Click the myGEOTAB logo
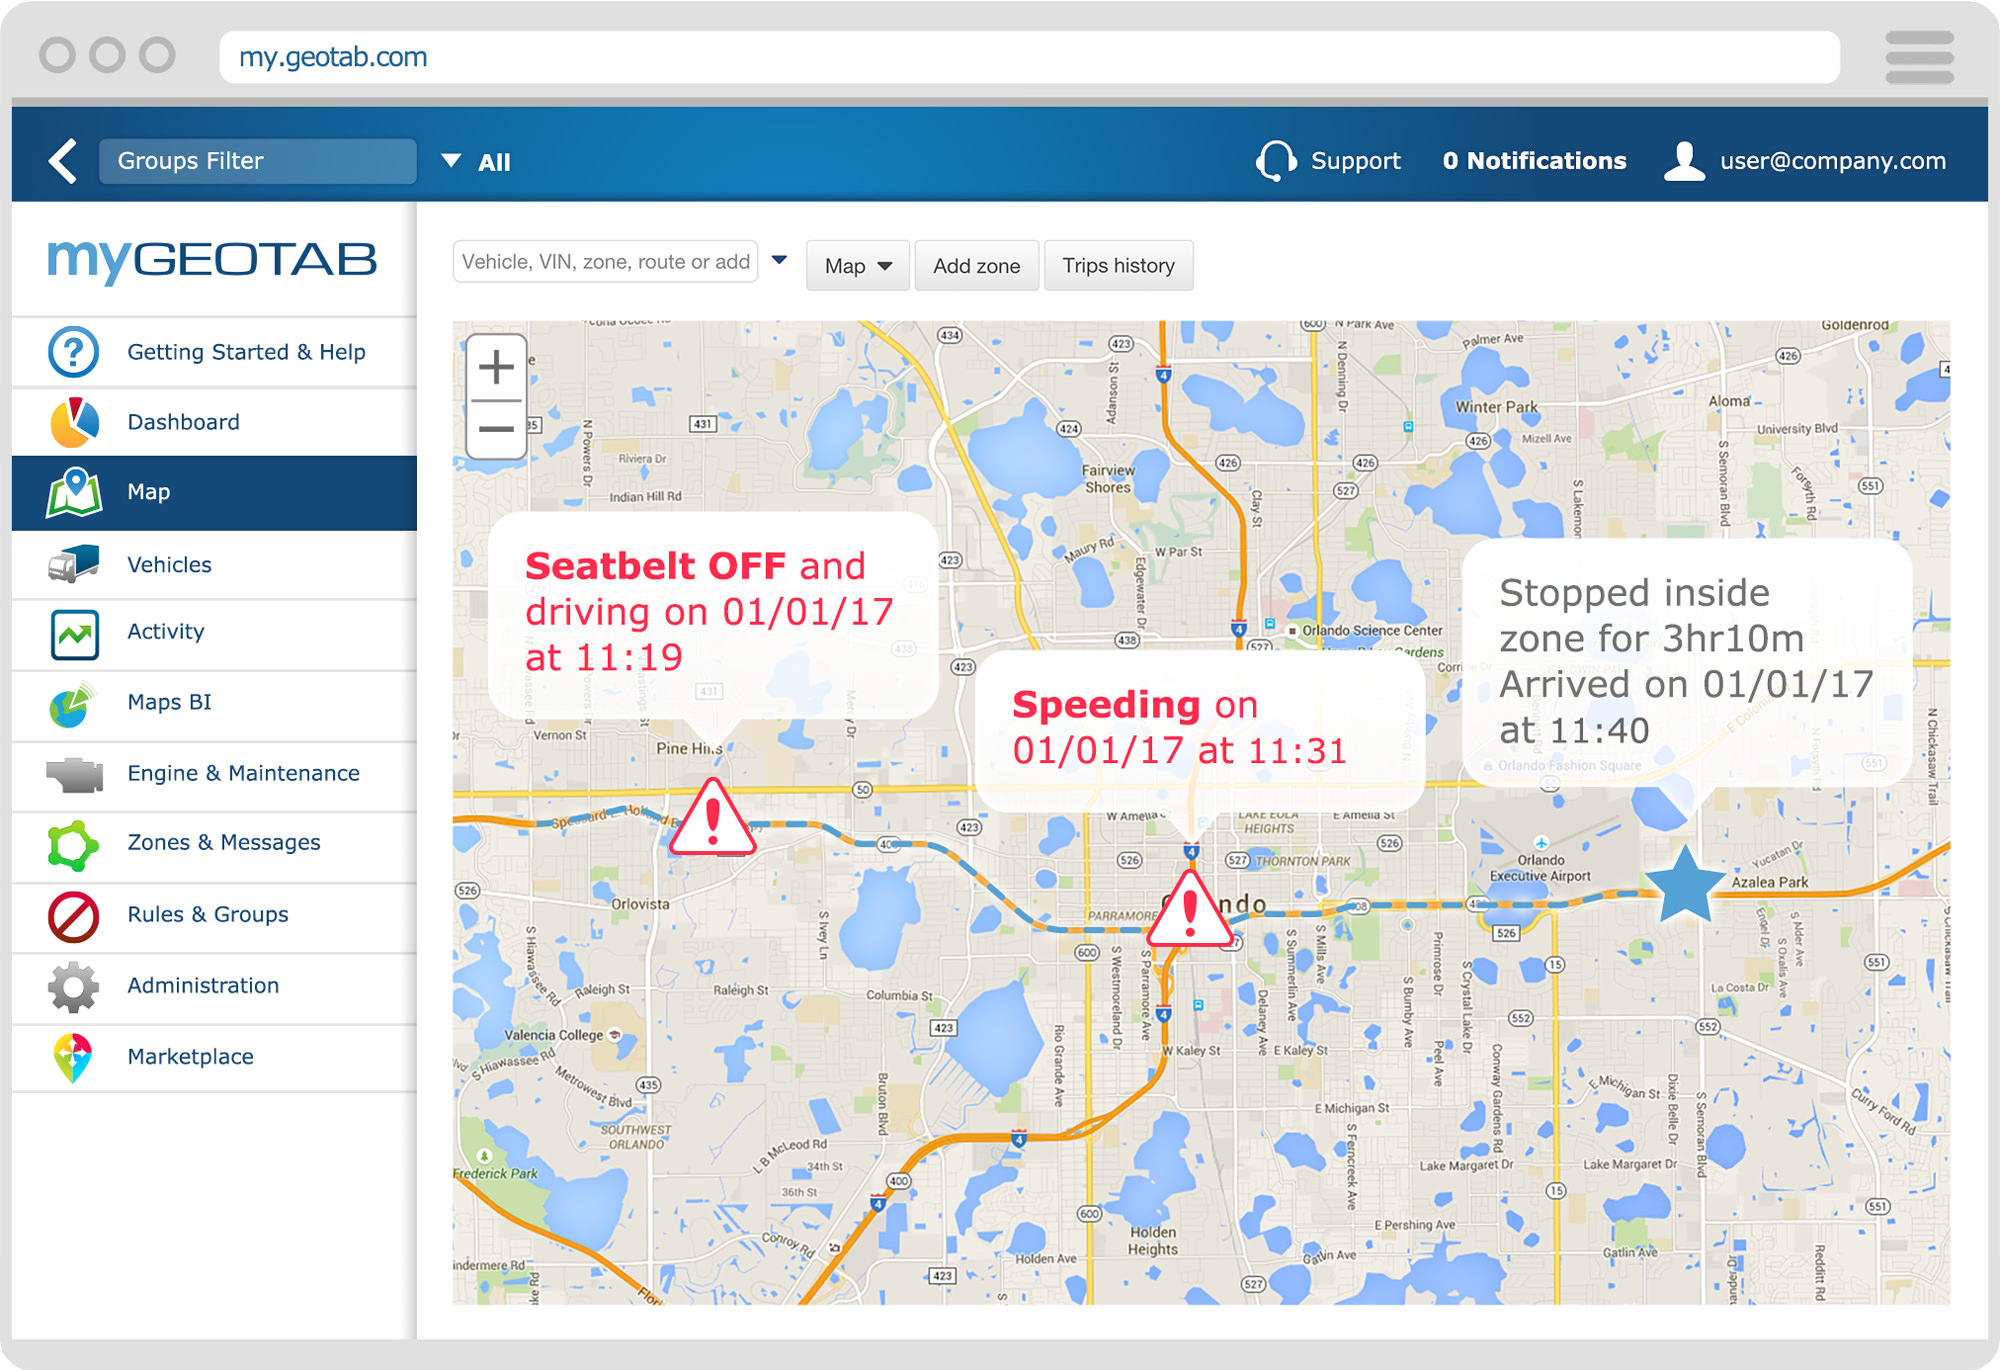 pos(212,260)
